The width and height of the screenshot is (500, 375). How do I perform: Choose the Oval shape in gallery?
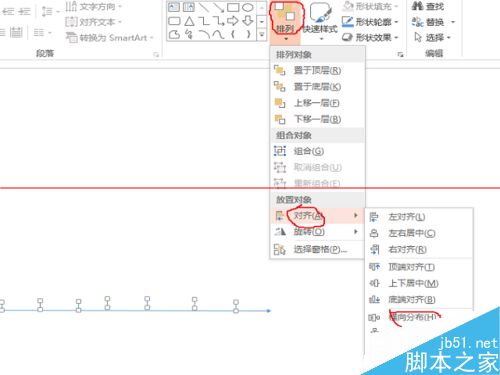[248, 7]
